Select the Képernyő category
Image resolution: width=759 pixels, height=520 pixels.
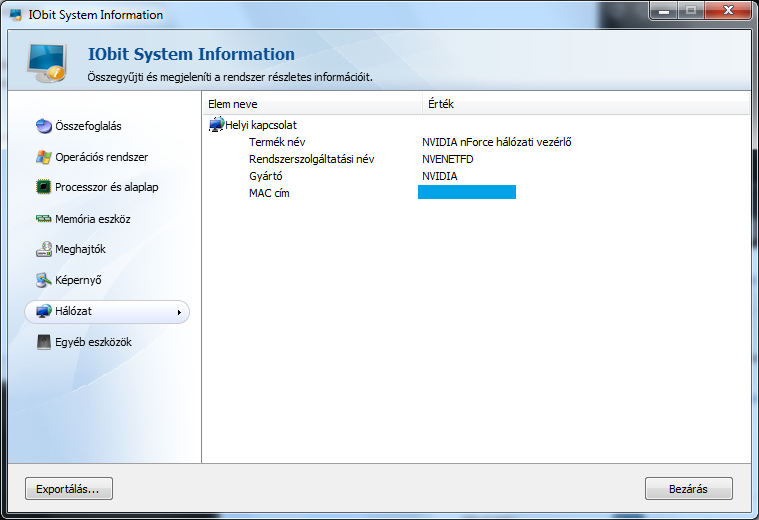(x=78, y=280)
